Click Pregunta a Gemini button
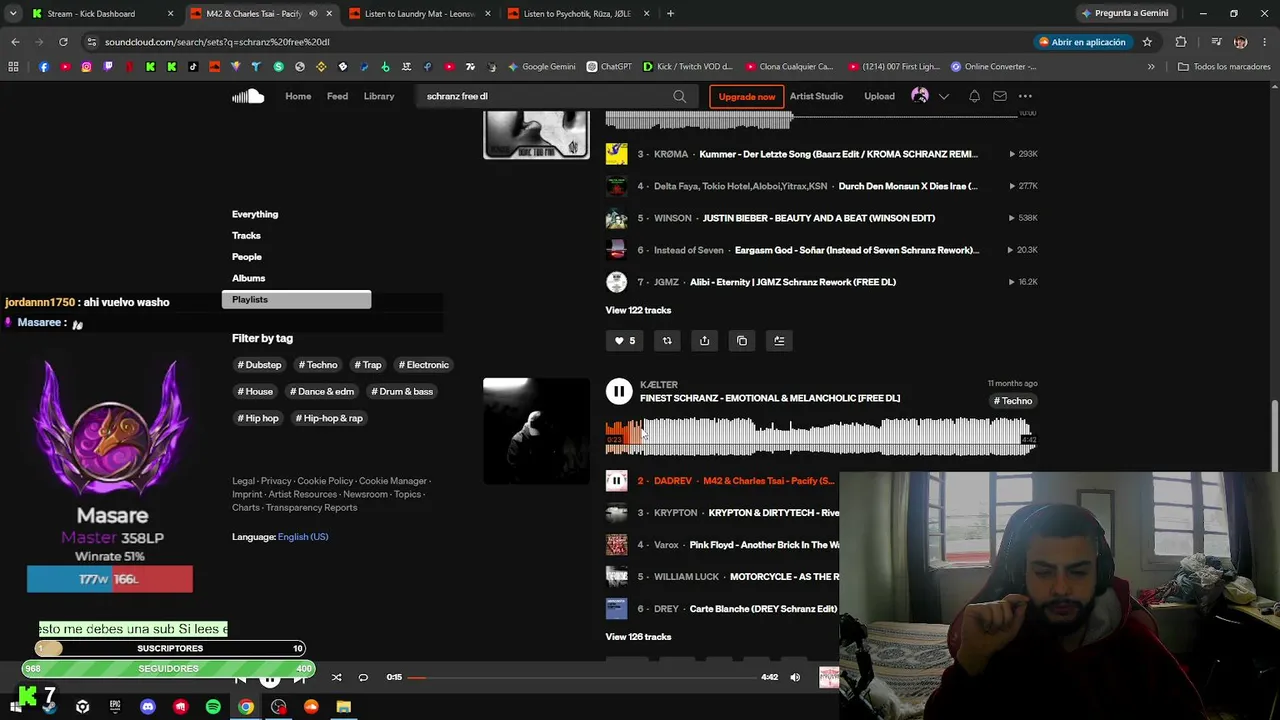The width and height of the screenshot is (1280, 720). point(1125,14)
